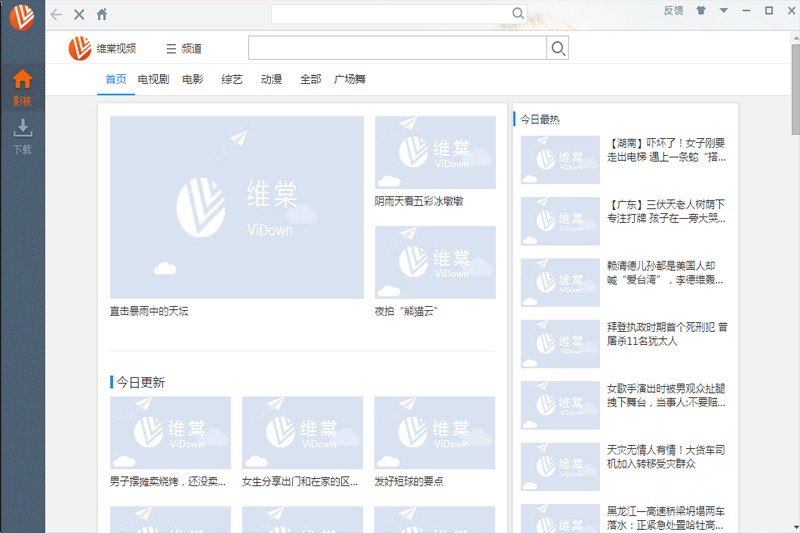Open the 阴雨天看五彩冰墩墩 thumbnail

point(435,153)
